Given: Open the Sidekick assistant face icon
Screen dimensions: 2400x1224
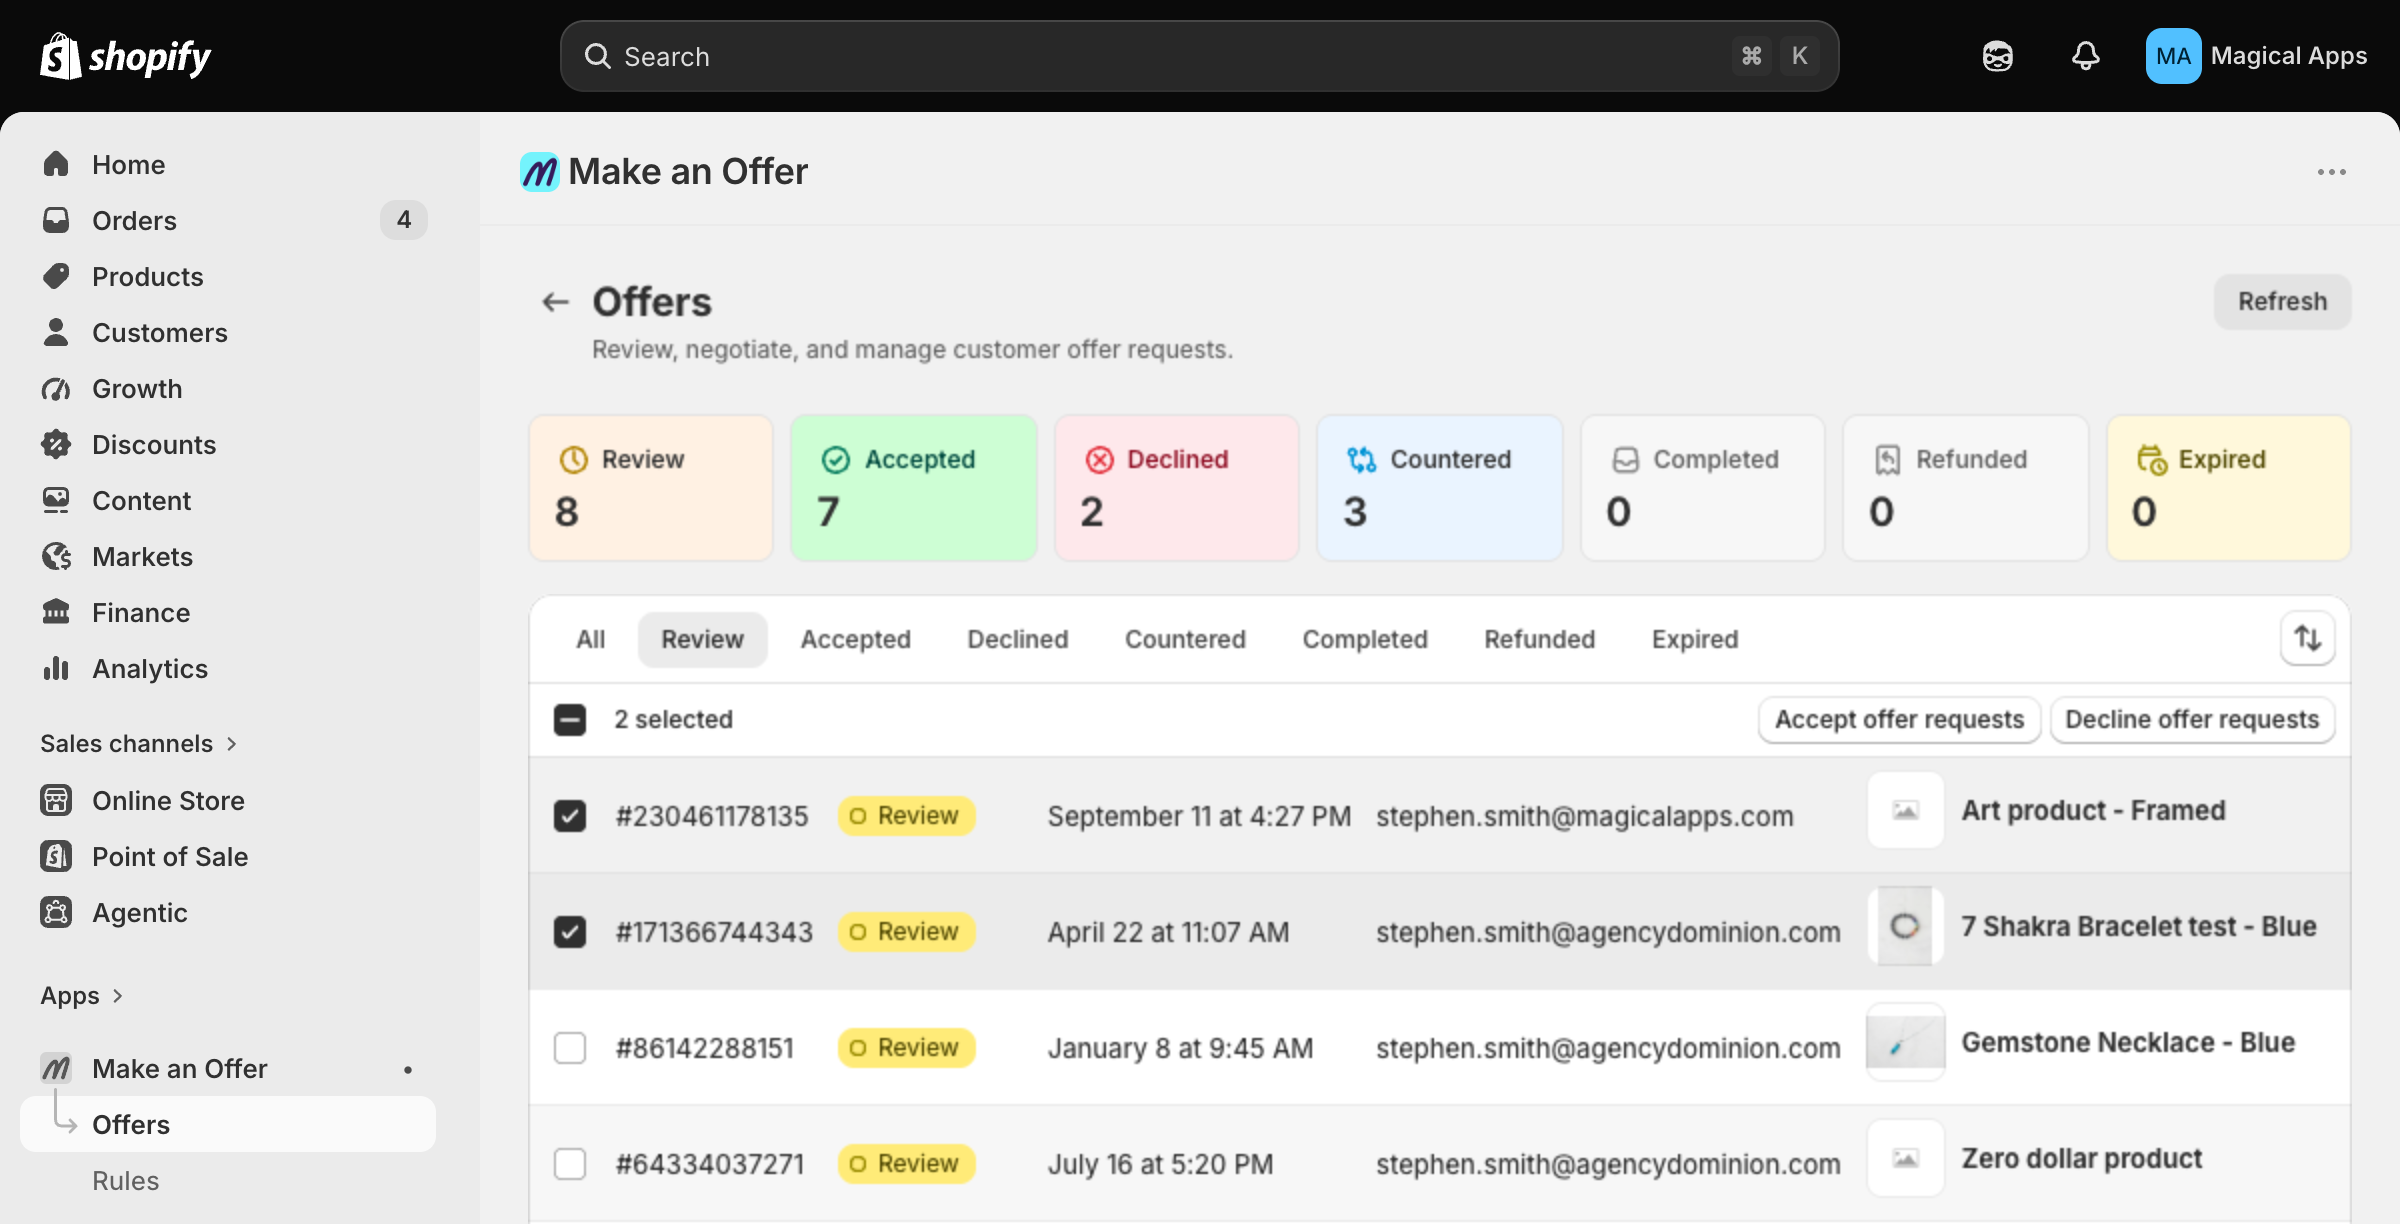Looking at the screenshot, I should (1997, 56).
